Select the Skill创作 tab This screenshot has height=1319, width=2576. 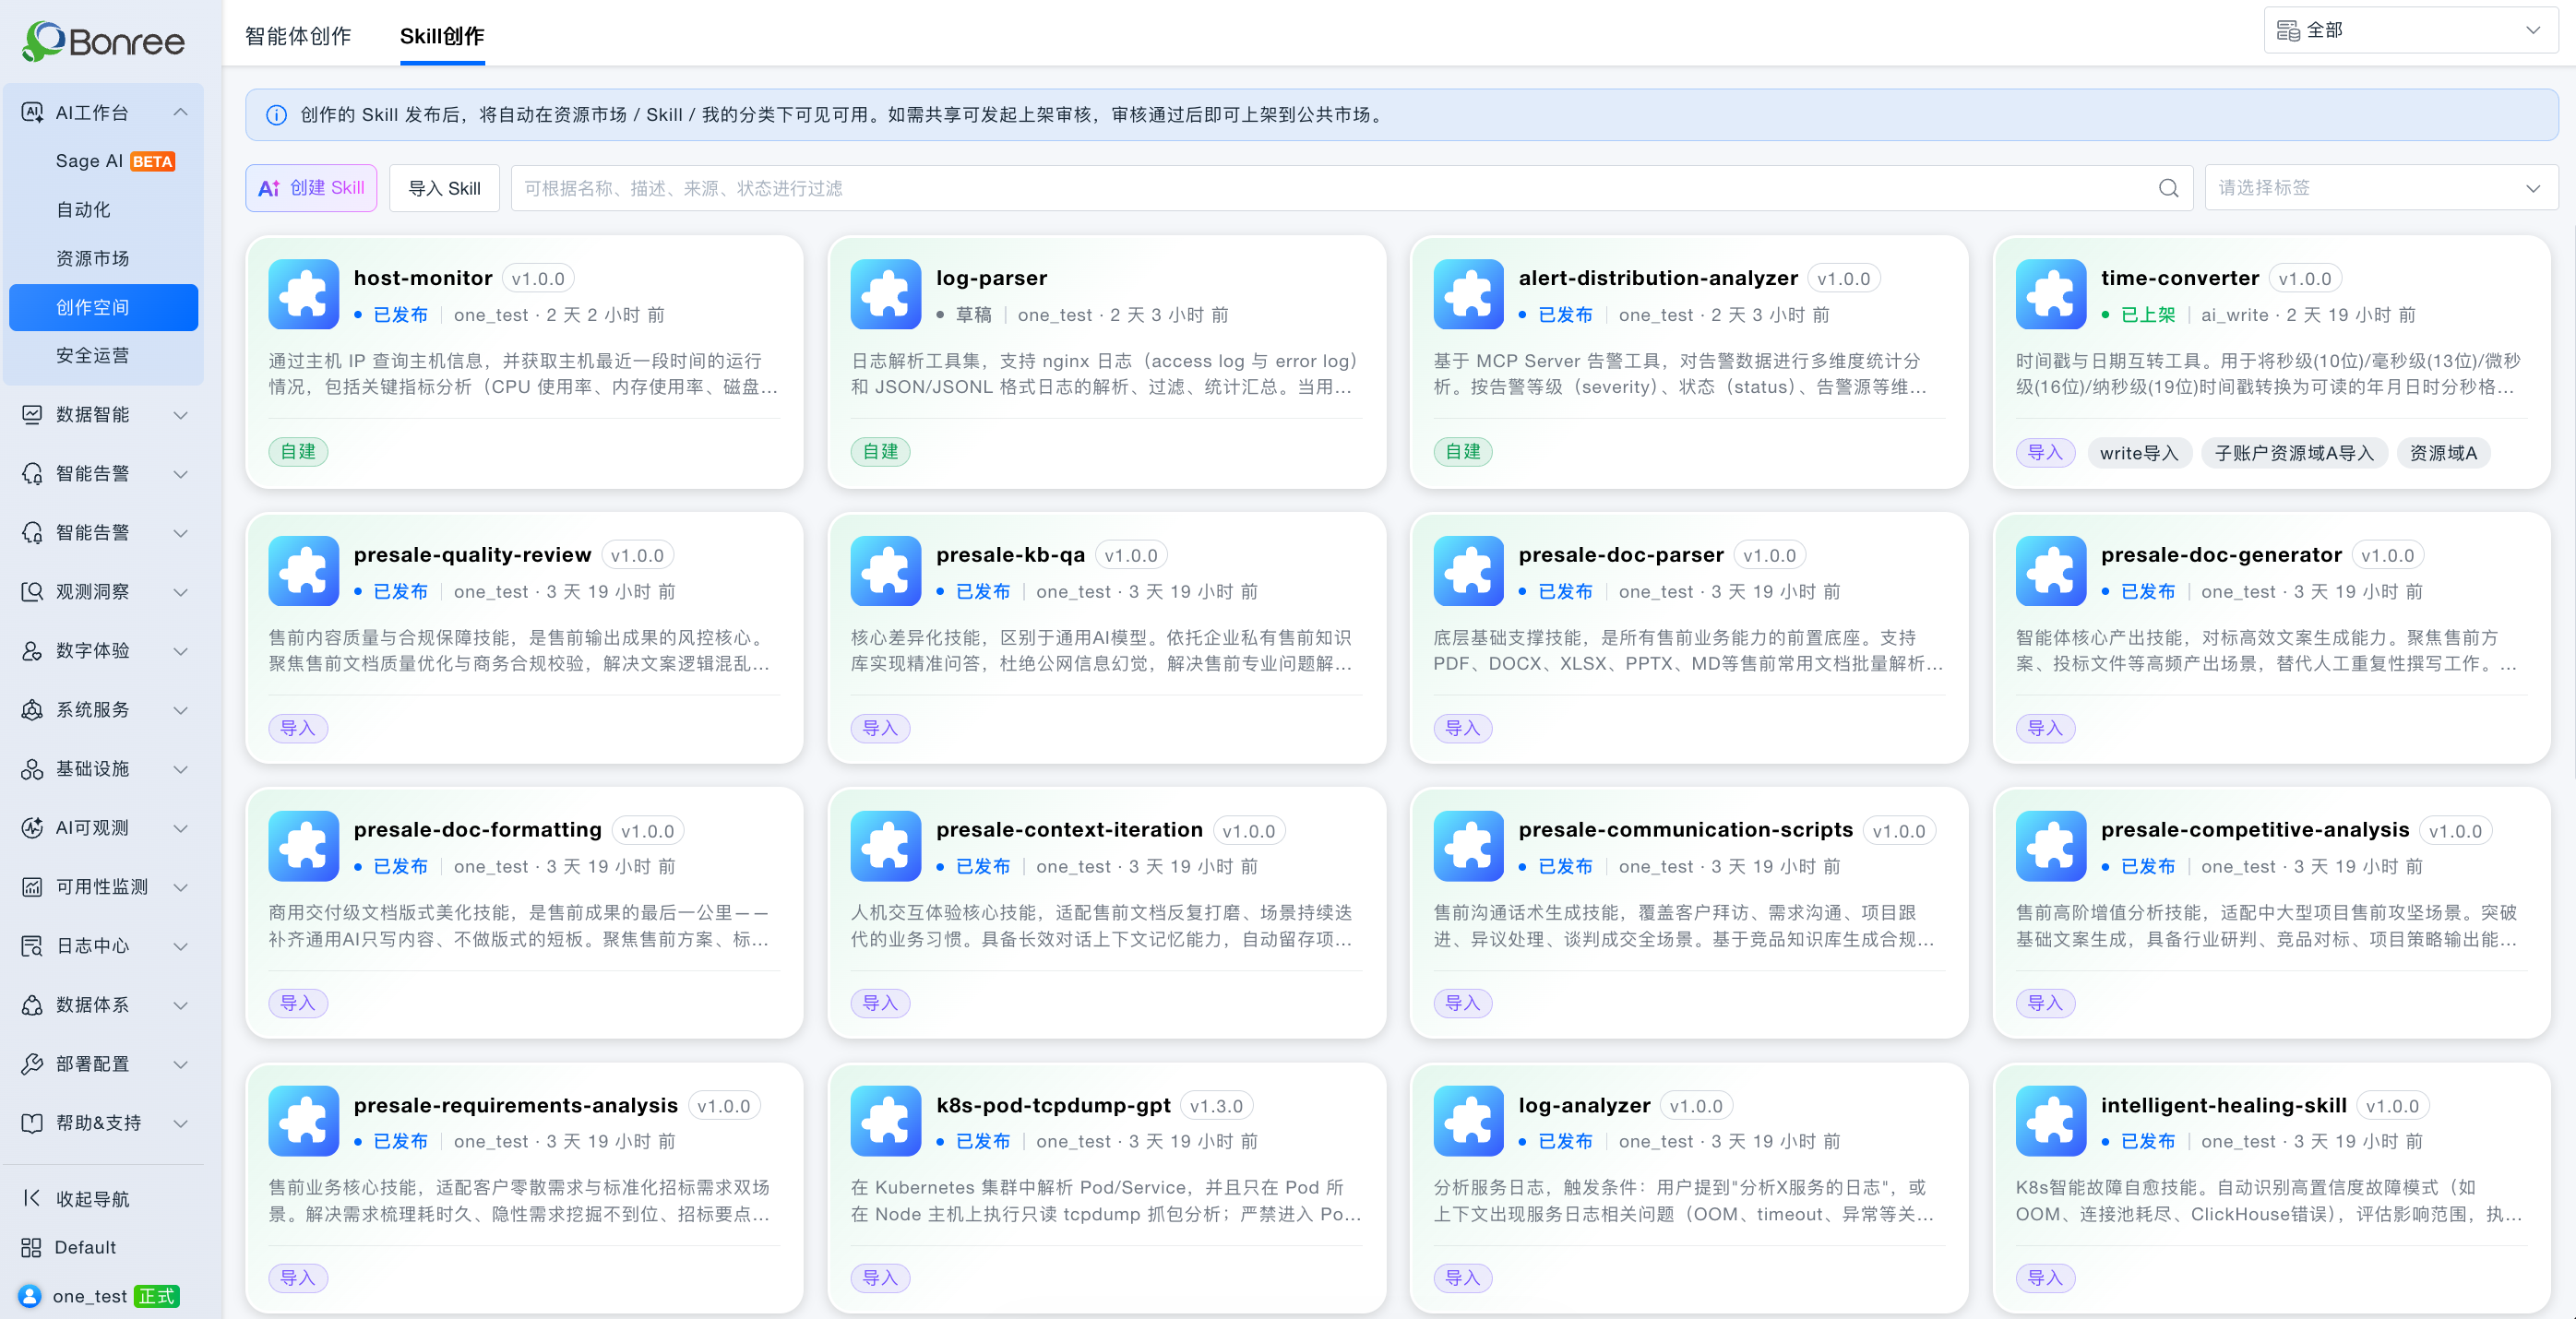[x=442, y=36]
